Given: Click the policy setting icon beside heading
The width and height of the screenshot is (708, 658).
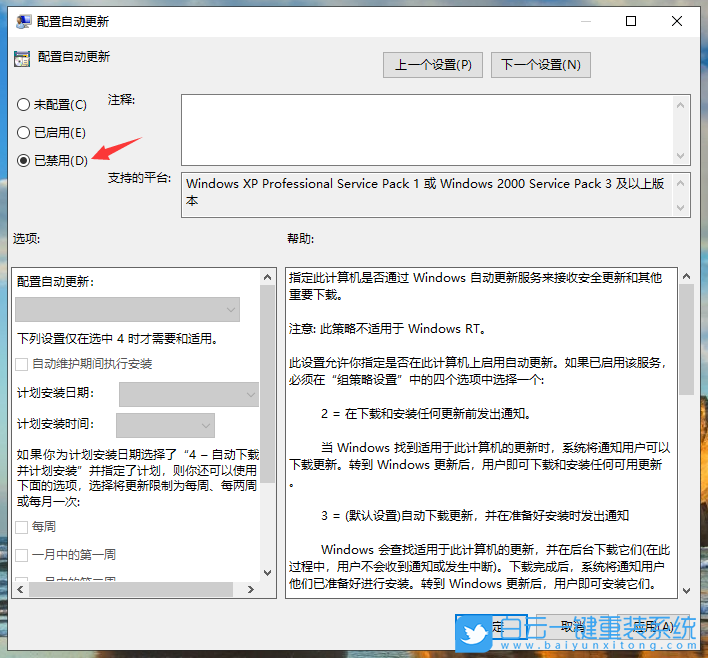Looking at the screenshot, I should [22, 59].
